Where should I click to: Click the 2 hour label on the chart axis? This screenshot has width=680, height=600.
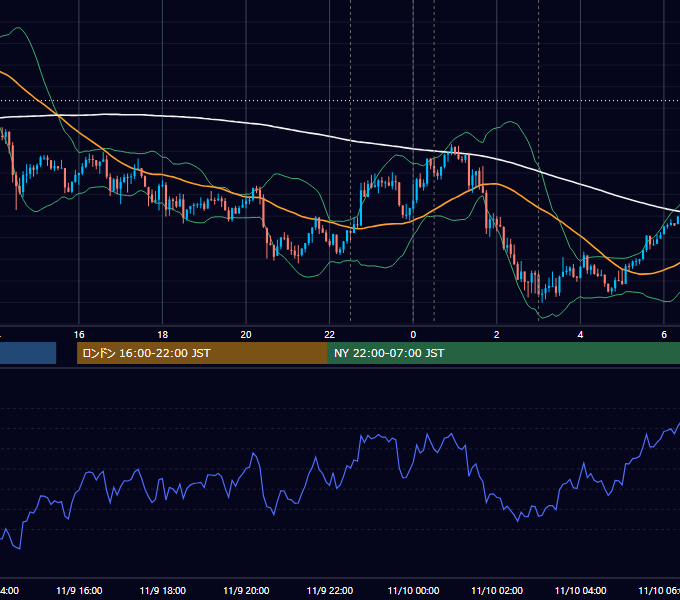click(497, 335)
